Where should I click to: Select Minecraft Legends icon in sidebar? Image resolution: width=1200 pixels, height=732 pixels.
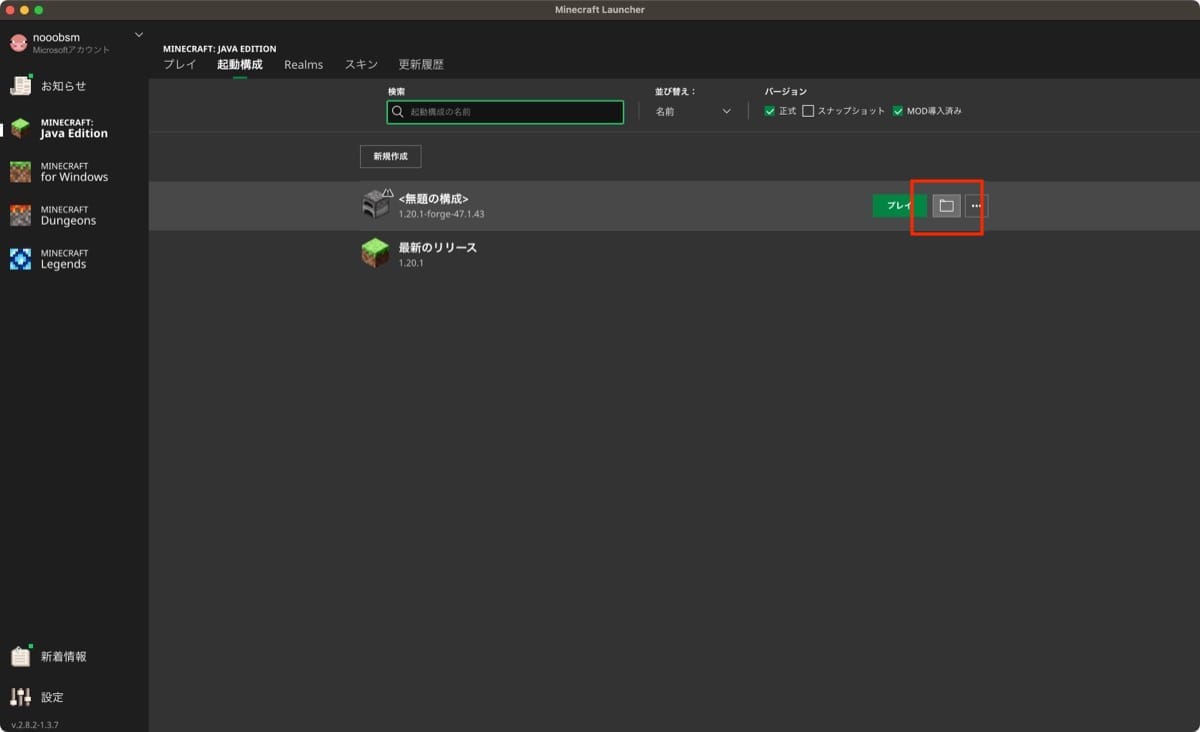coord(20,259)
